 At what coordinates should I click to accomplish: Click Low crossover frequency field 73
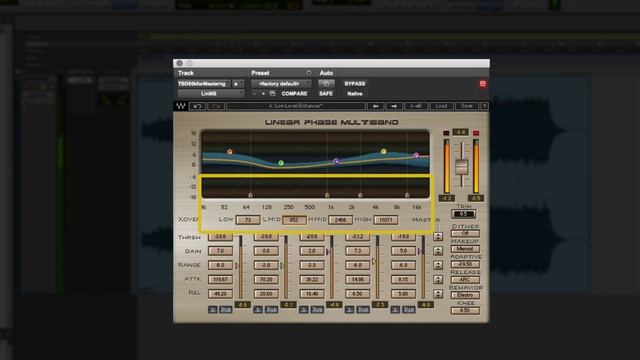[248, 220]
